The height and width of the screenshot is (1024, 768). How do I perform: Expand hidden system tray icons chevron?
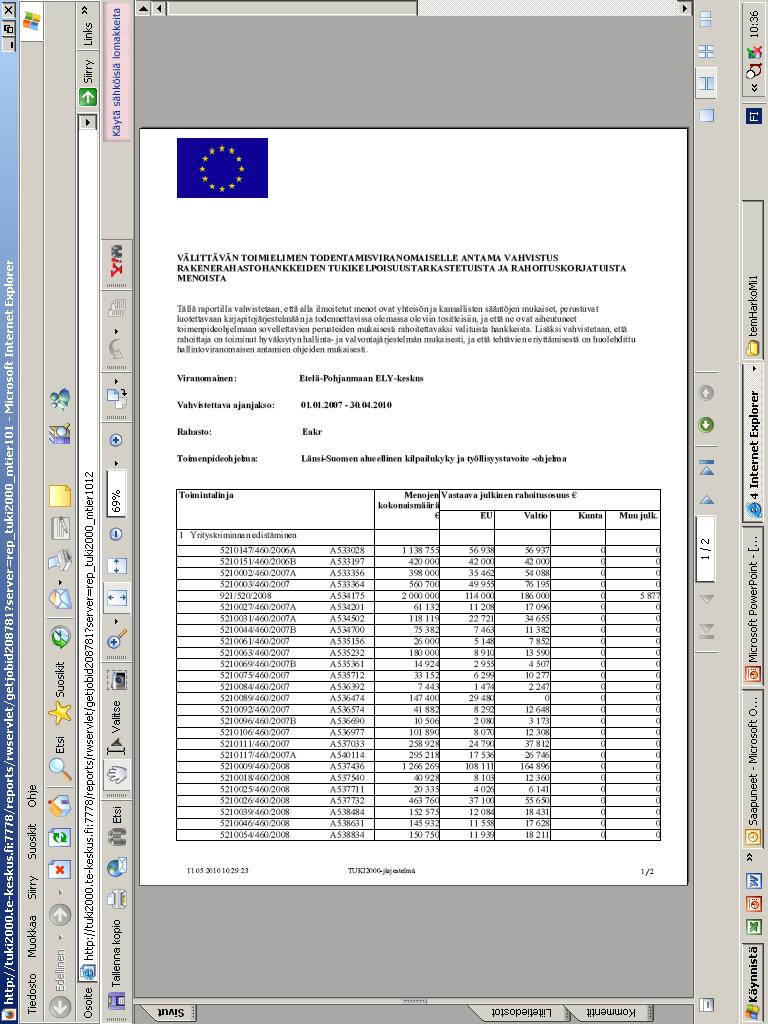[x=754, y=89]
